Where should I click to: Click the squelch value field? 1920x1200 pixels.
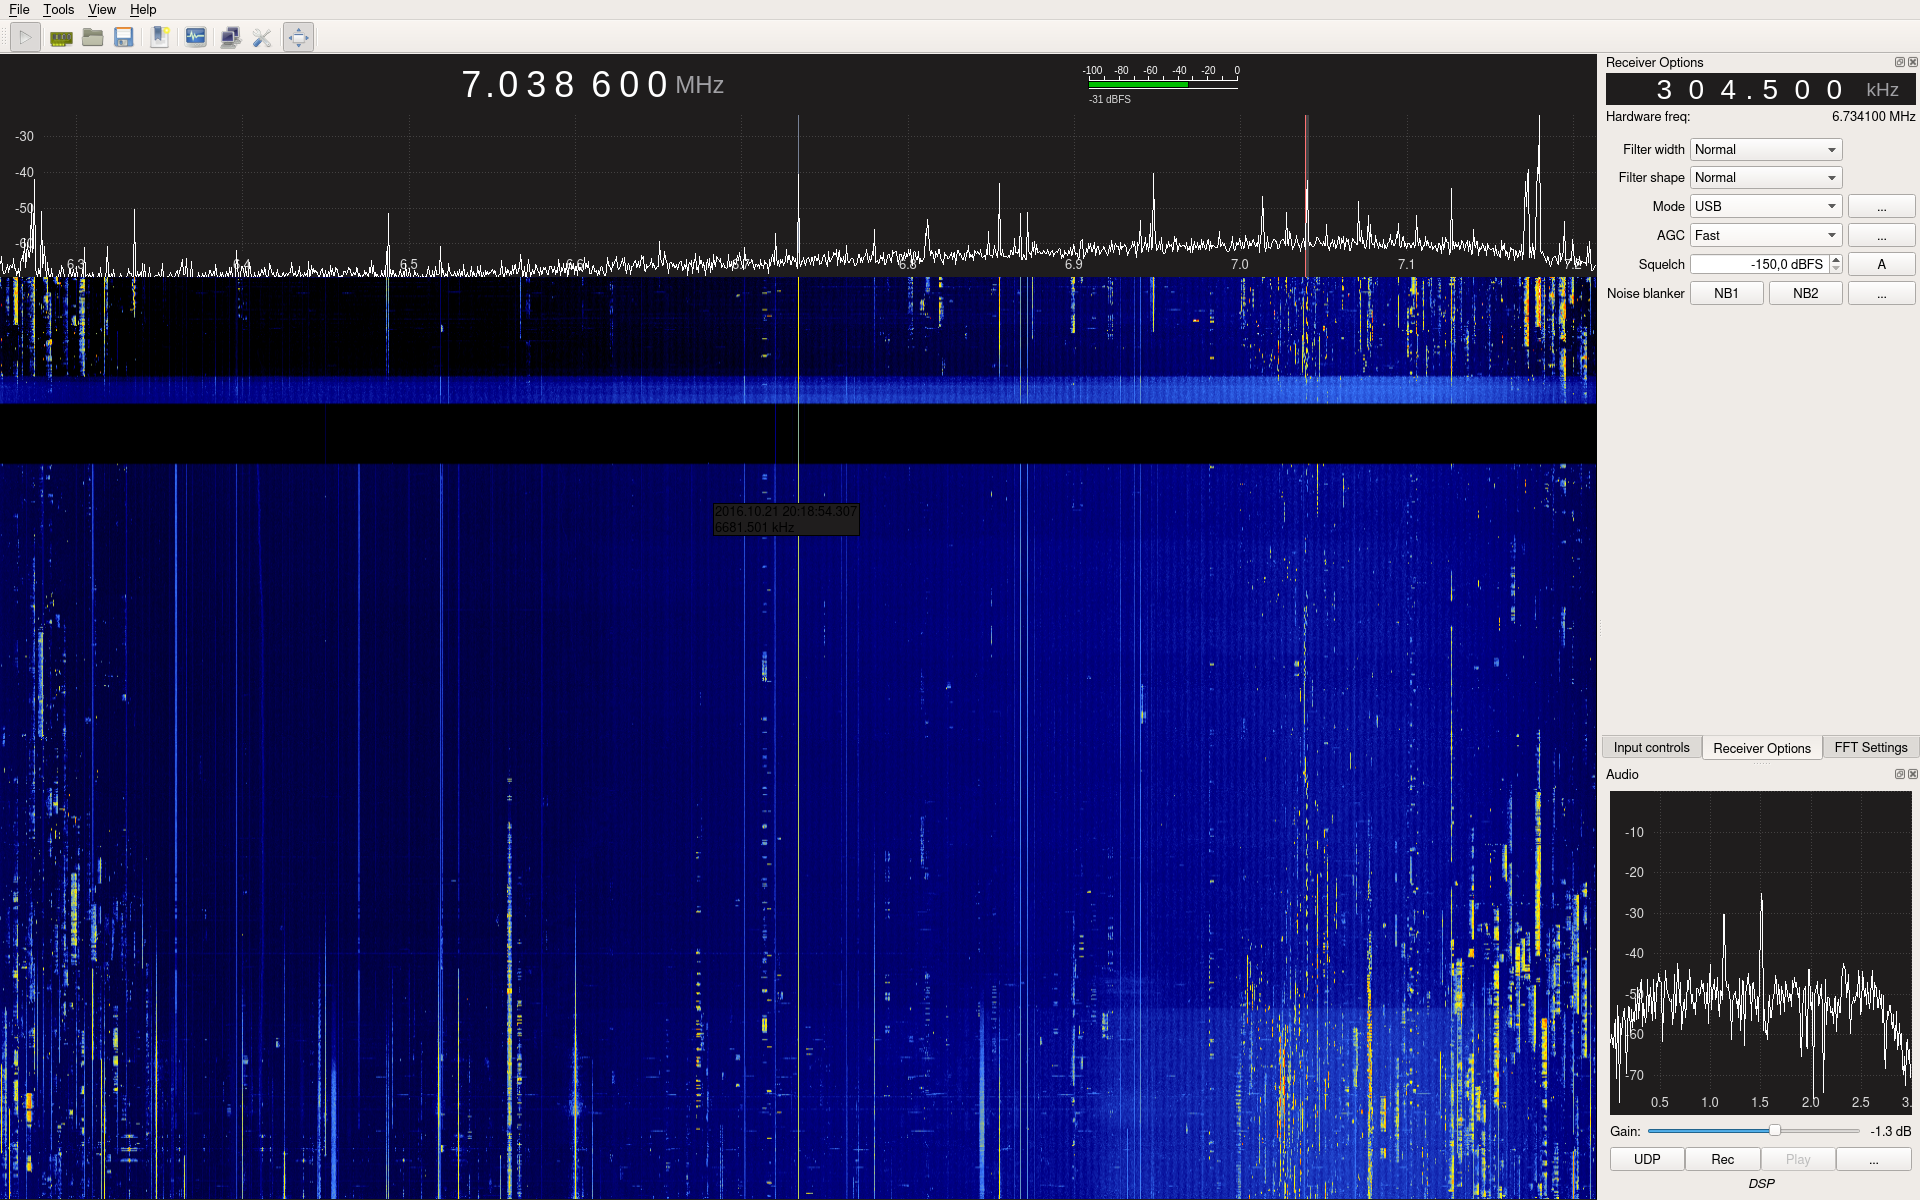click(1759, 265)
